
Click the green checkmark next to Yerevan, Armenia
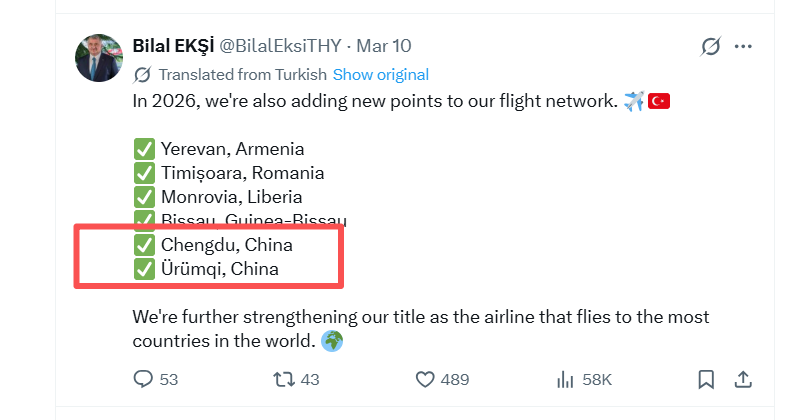pyautogui.click(x=144, y=150)
